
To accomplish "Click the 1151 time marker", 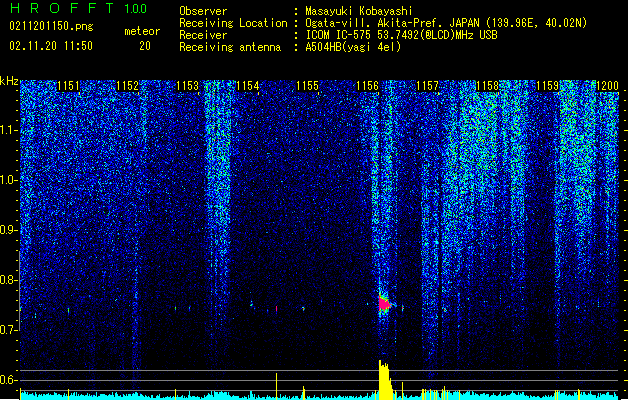I will [x=69, y=86].
